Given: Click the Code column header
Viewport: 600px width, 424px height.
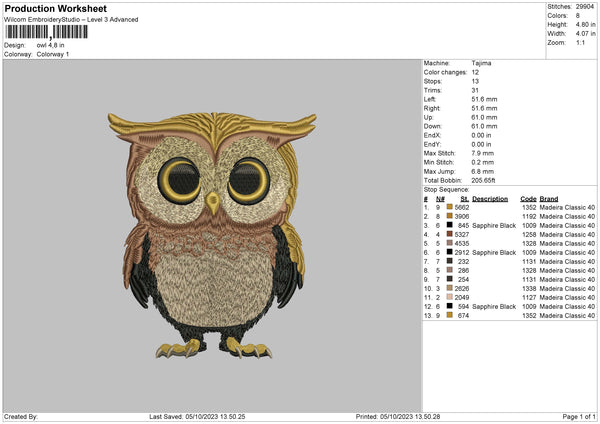Looking at the screenshot, I should click(528, 198).
